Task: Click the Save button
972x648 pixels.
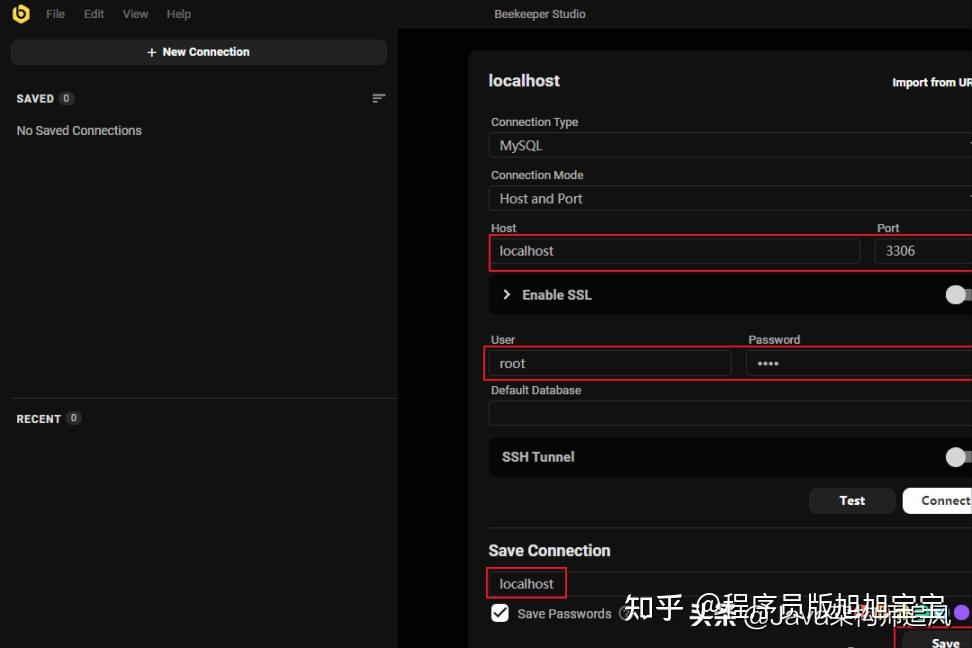Action: pos(937,641)
